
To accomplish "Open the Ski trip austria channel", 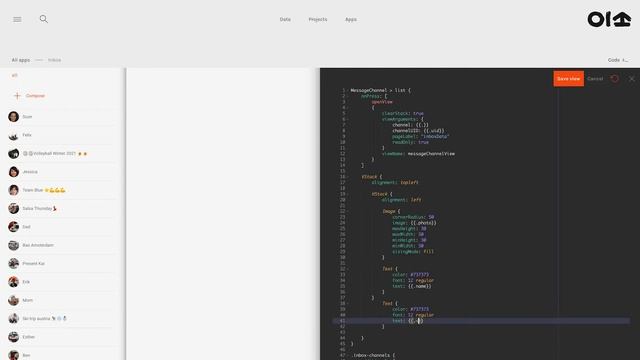I will (62, 319).
